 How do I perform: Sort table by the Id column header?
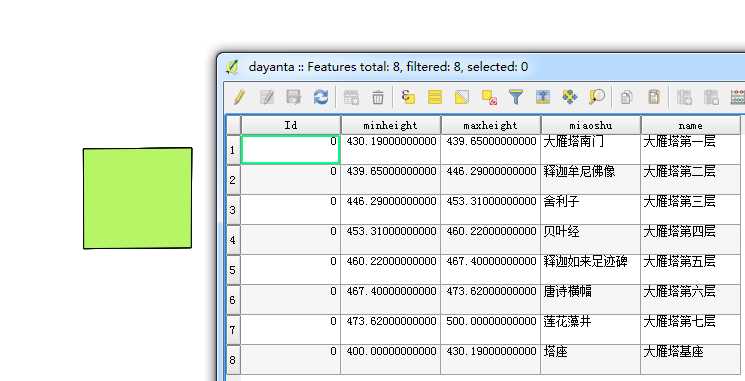point(291,125)
